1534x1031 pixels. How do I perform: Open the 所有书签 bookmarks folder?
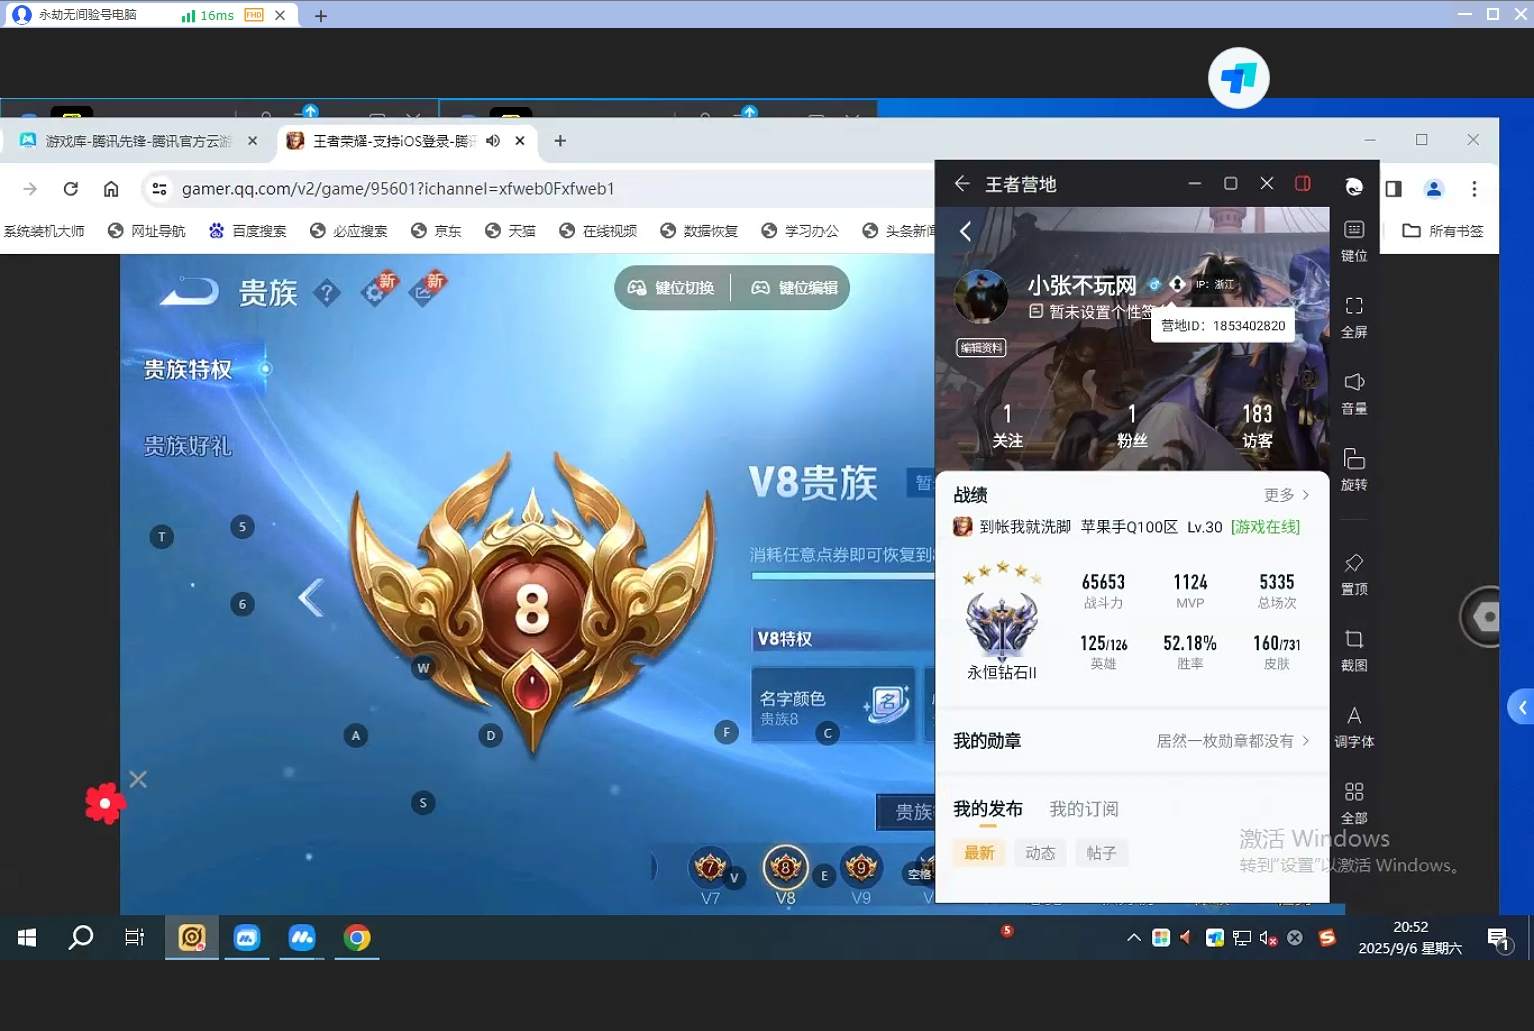tap(1443, 231)
